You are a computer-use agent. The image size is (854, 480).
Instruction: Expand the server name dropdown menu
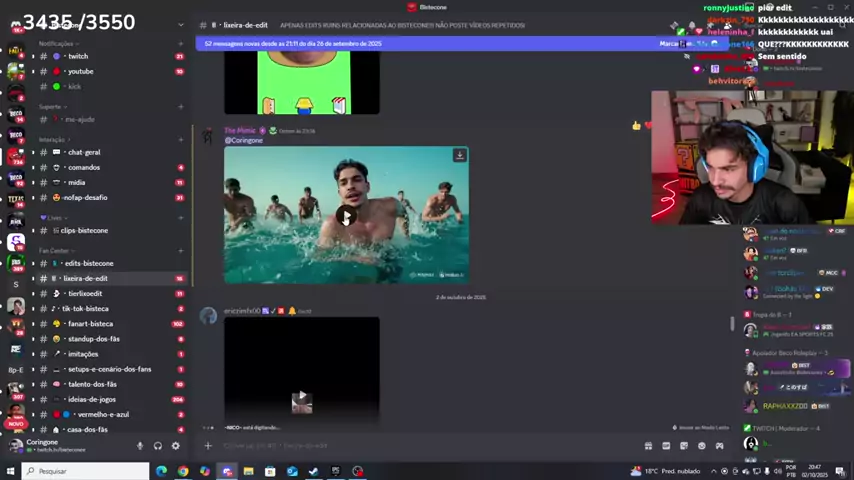point(180,24)
